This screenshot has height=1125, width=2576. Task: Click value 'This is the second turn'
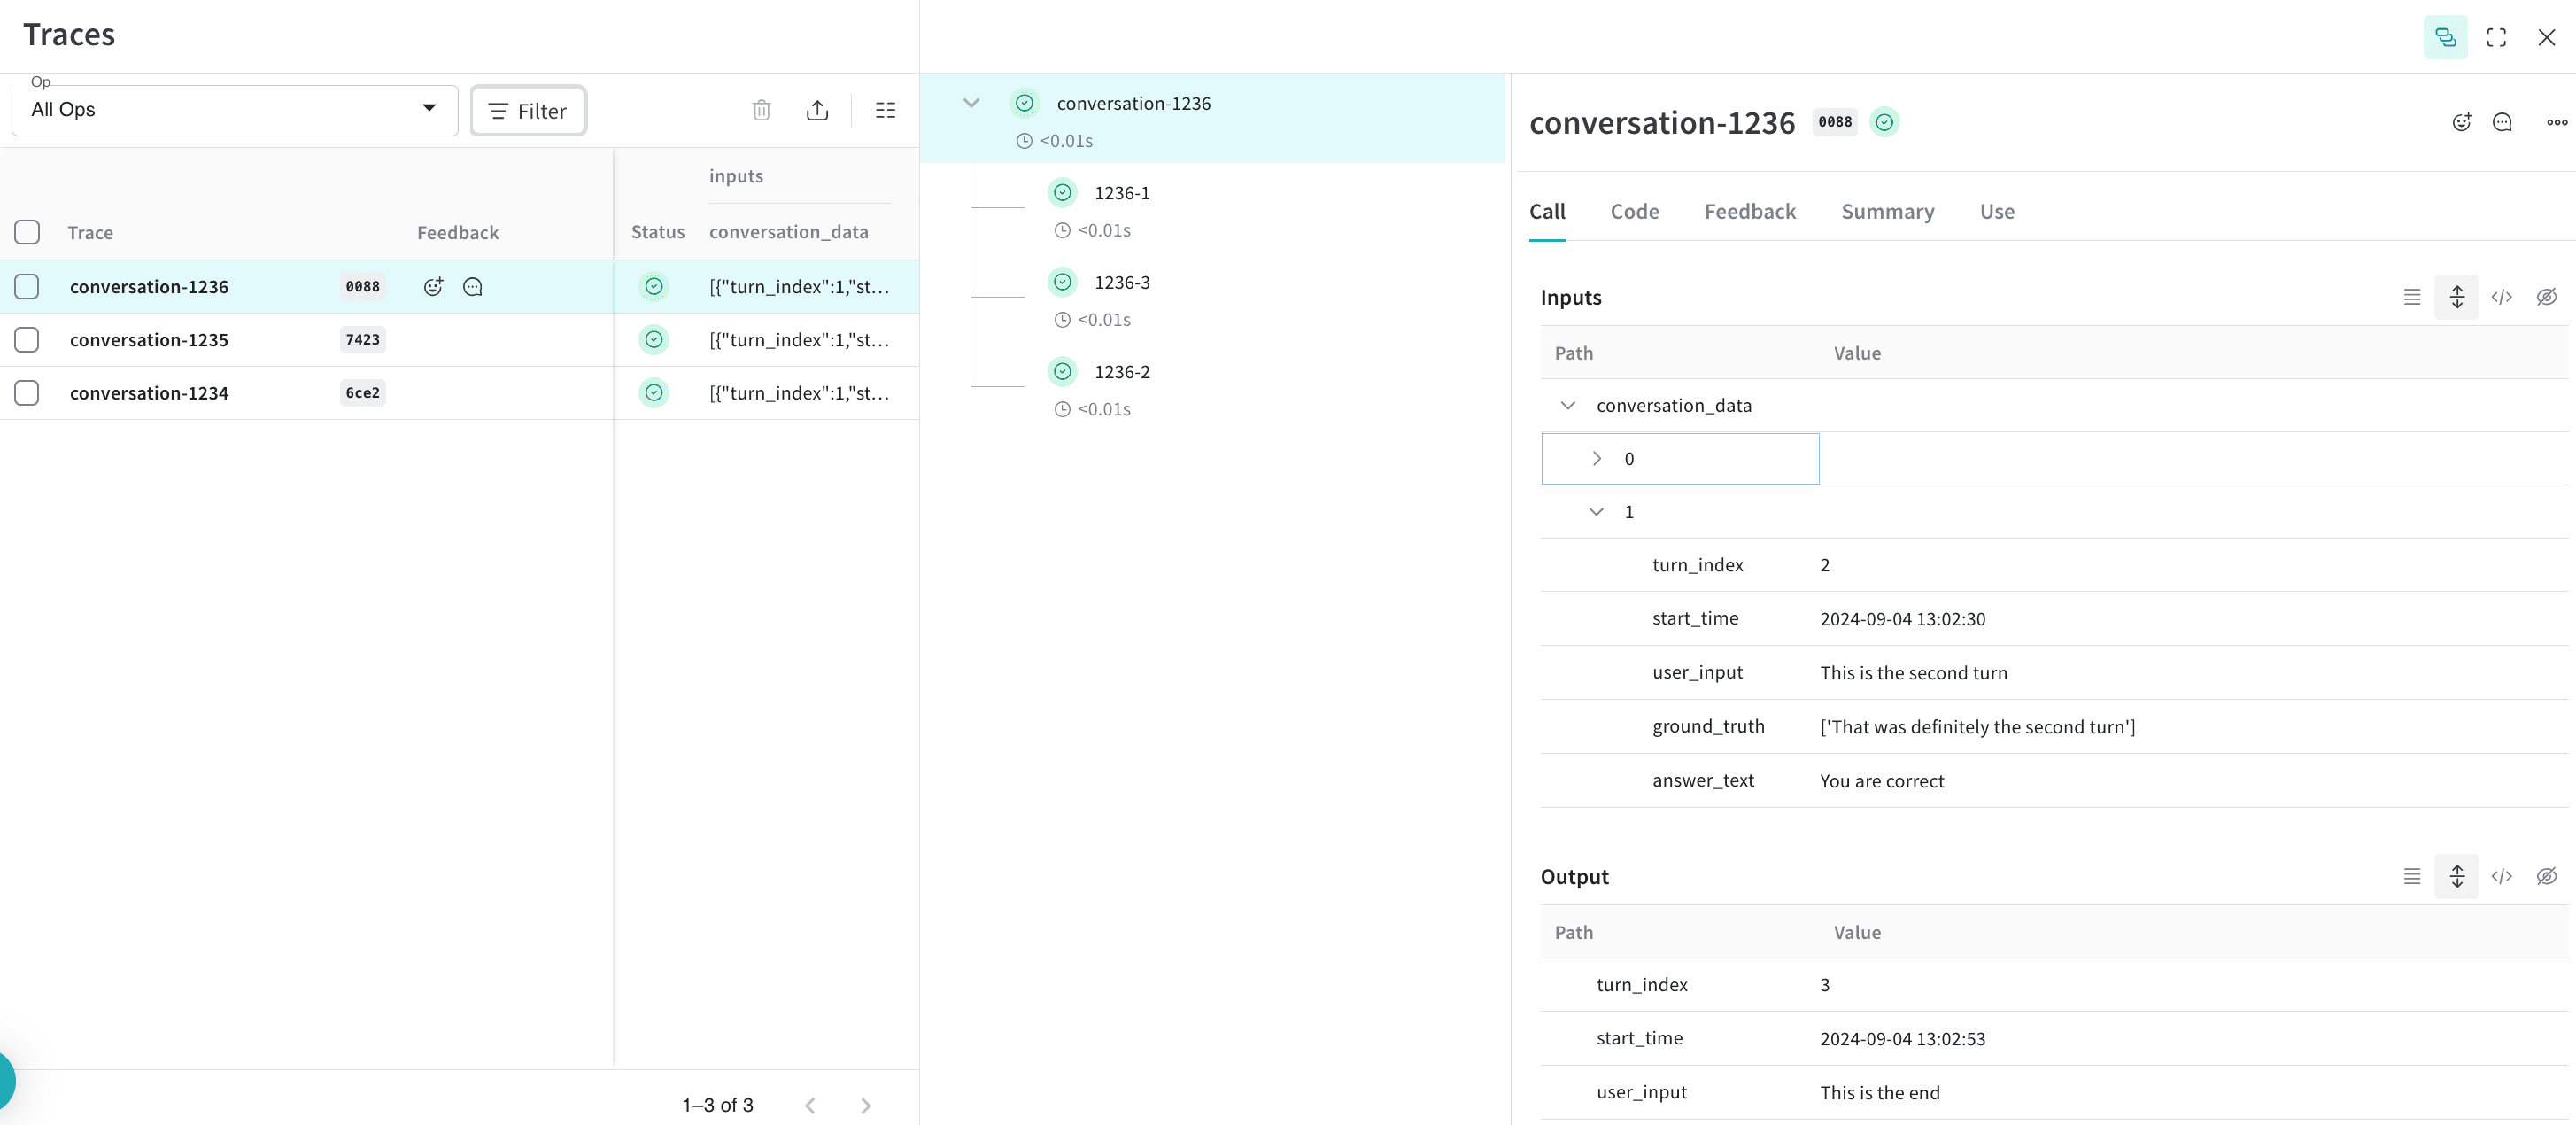coord(1913,673)
